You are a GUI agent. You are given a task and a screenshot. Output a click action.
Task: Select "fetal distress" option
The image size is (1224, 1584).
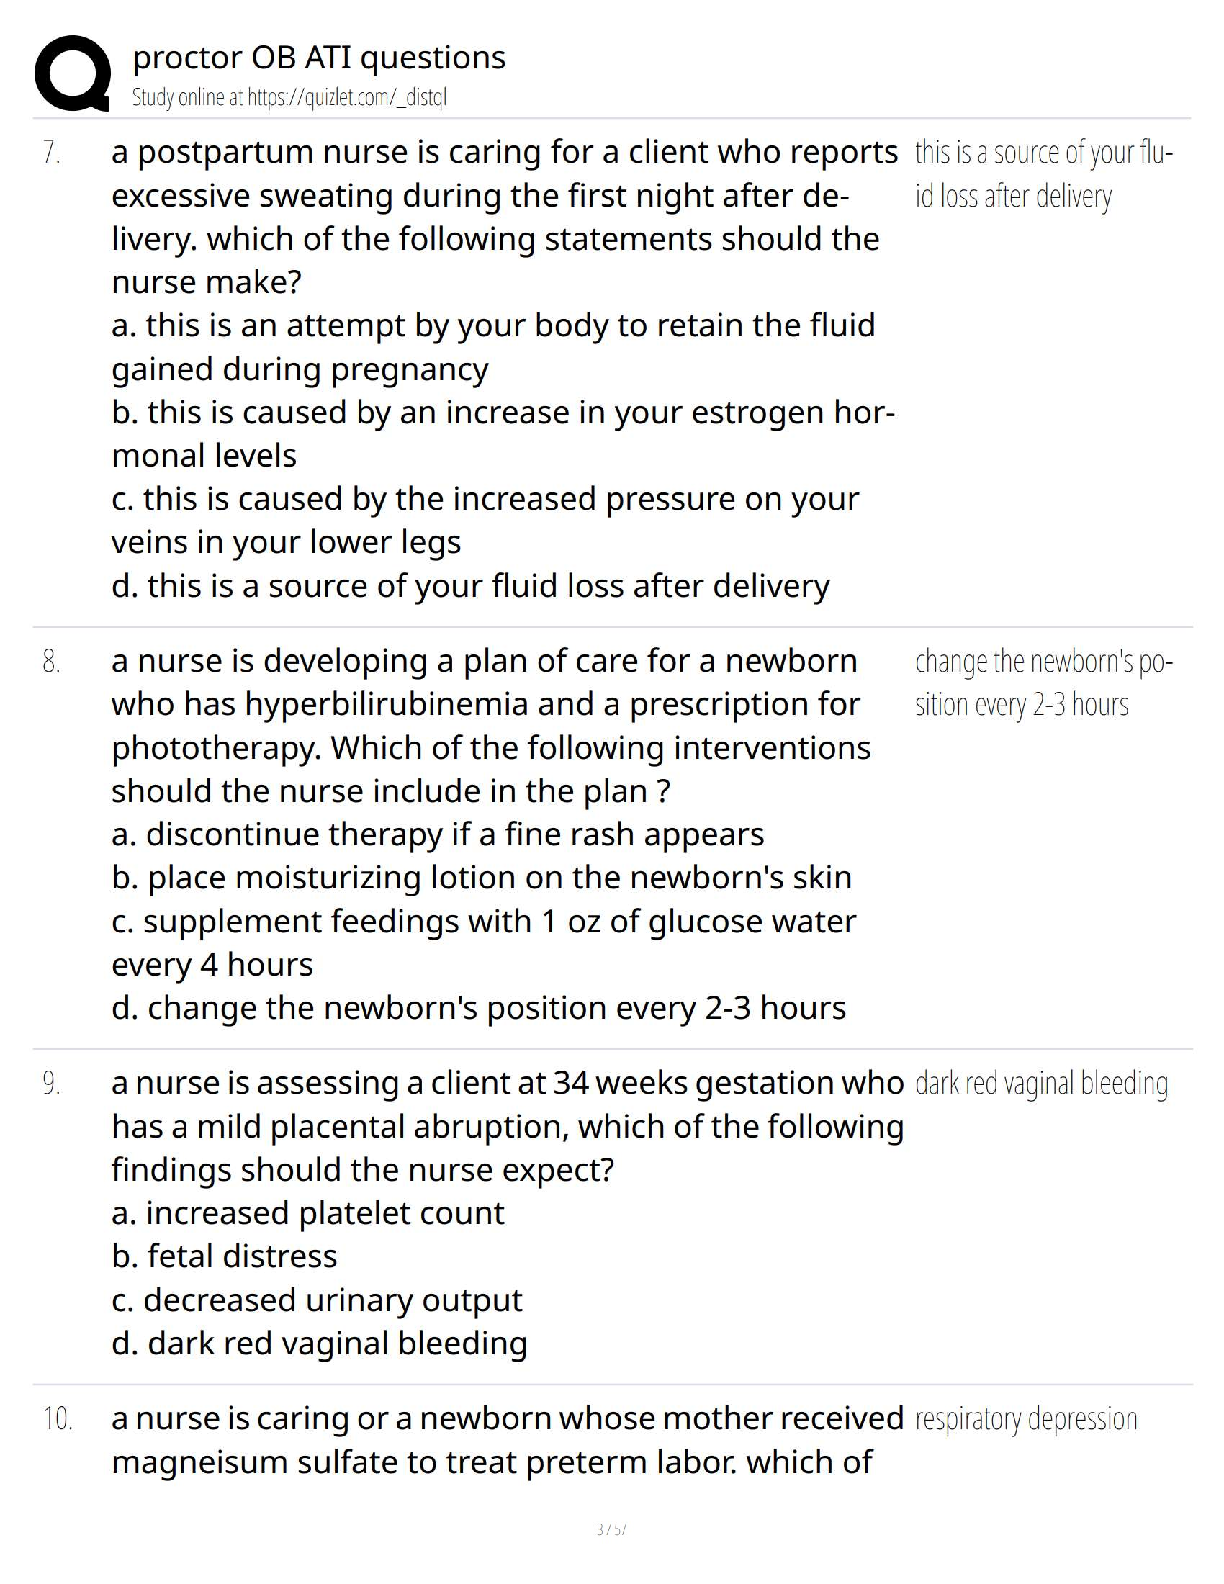[224, 1256]
